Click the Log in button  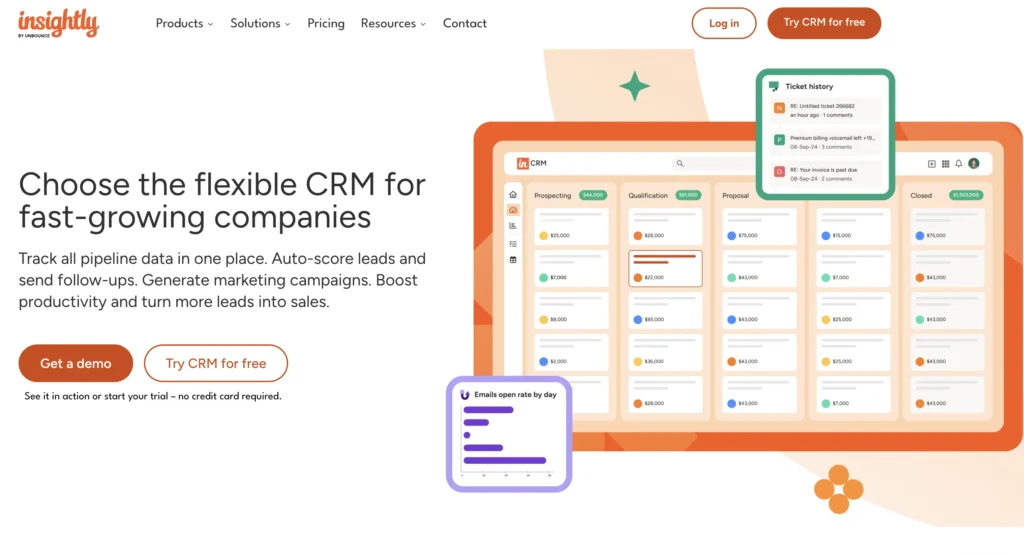724,24
